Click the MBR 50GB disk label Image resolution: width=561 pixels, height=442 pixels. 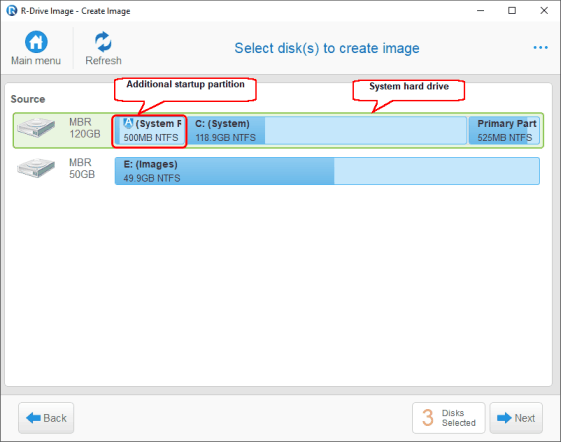click(x=82, y=168)
